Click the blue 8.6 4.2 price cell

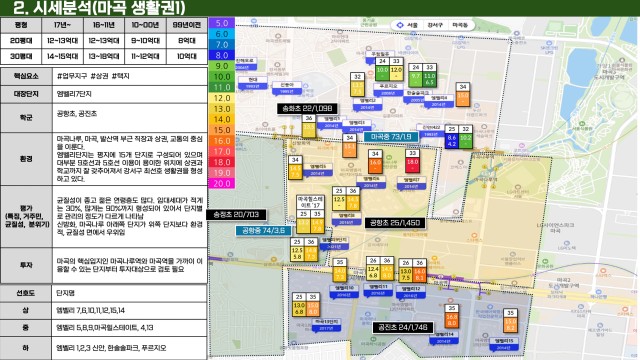click(x=451, y=141)
